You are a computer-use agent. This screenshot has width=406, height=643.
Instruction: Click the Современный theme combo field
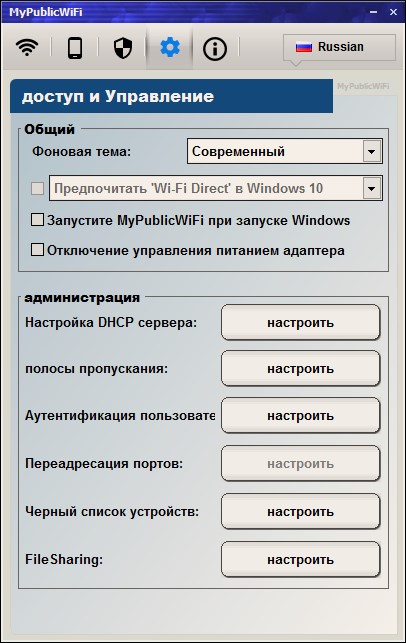pos(285,151)
